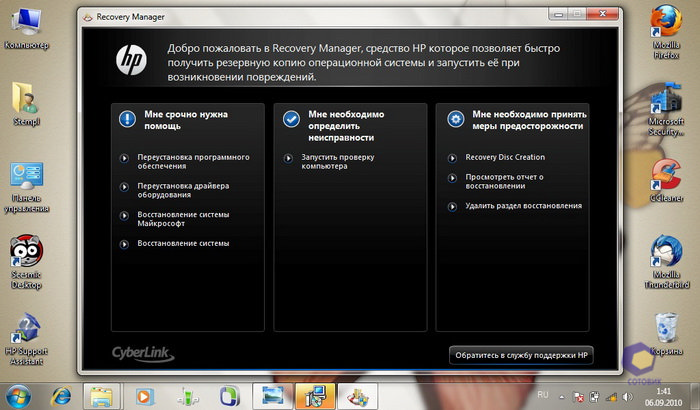Open the Recycle Bin (Корзина) icon
The width and height of the screenshot is (700, 410).
(x=665, y=328)
